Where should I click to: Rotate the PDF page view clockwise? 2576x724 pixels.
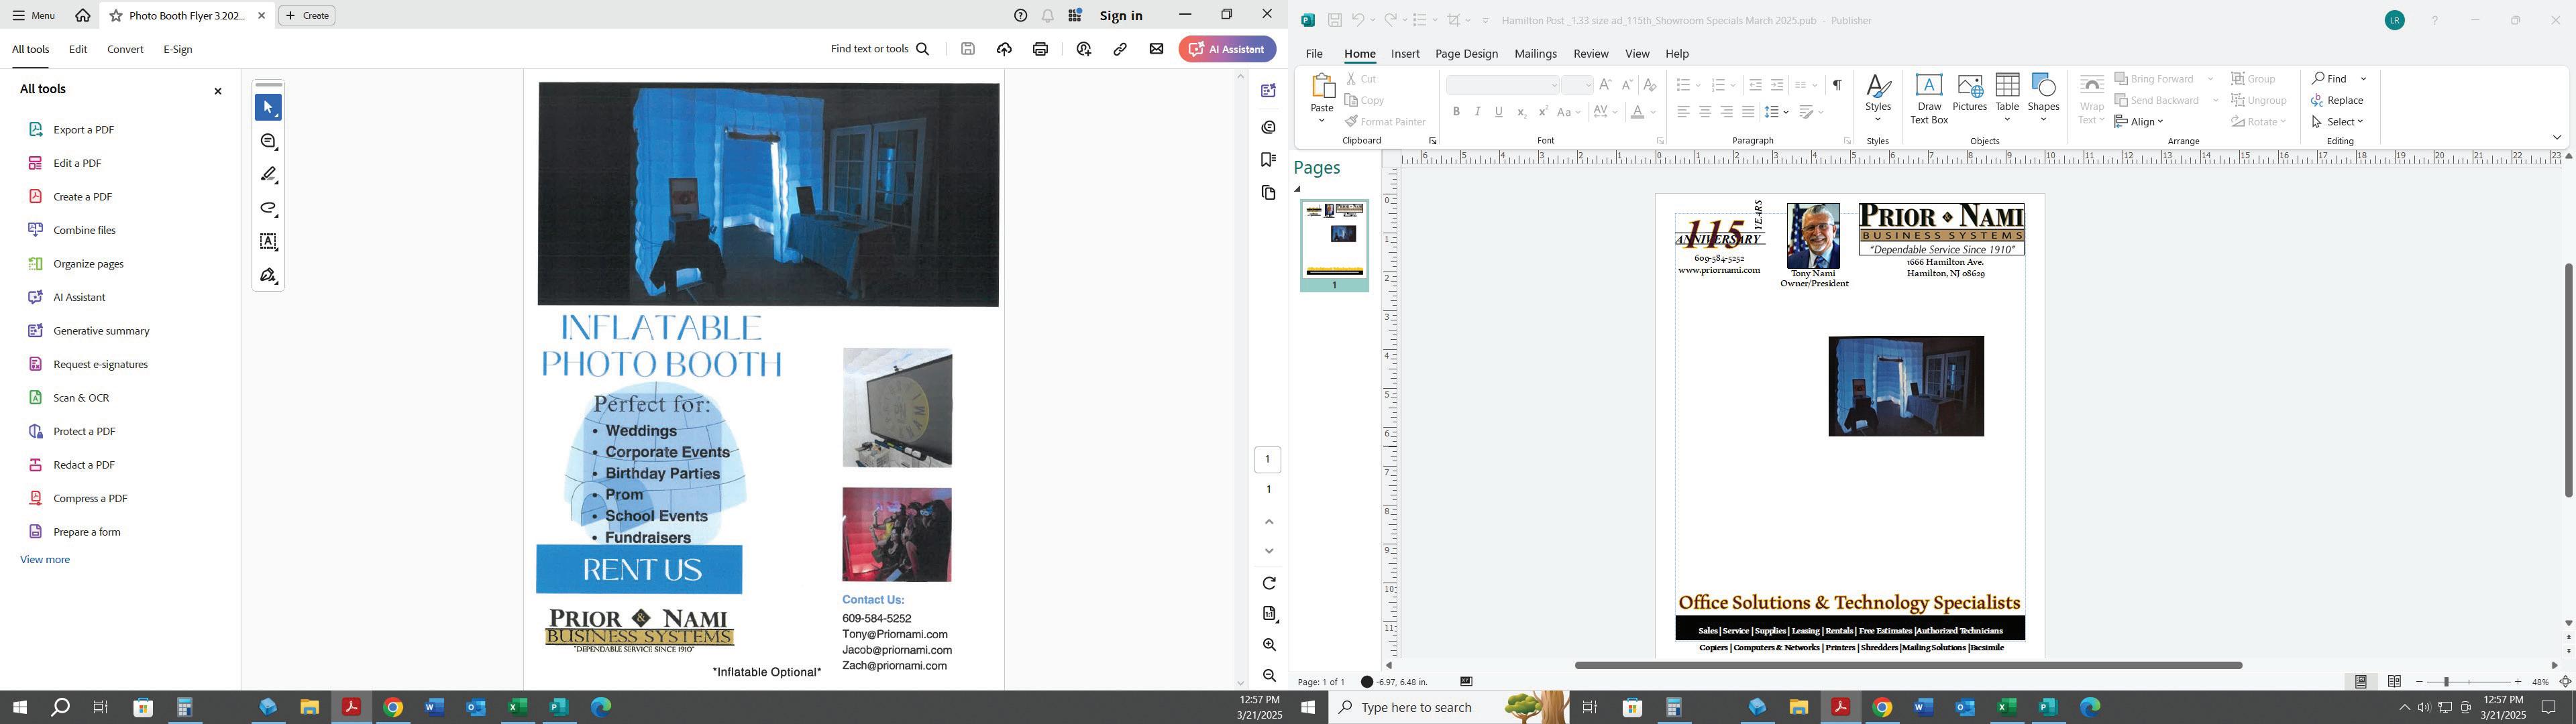click(1269, 583)
